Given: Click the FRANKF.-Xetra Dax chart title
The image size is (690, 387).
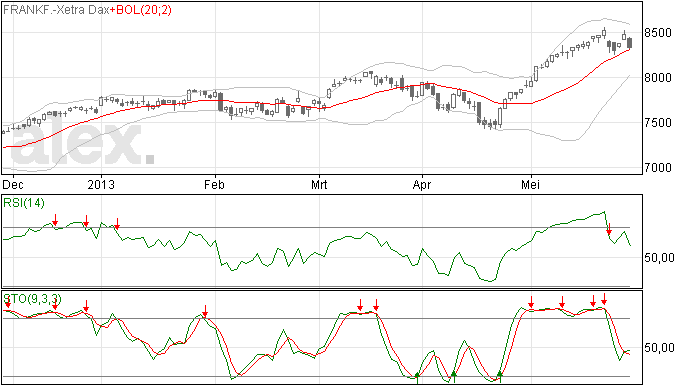Looking at the screenshot, I should [x=56, y=10].
